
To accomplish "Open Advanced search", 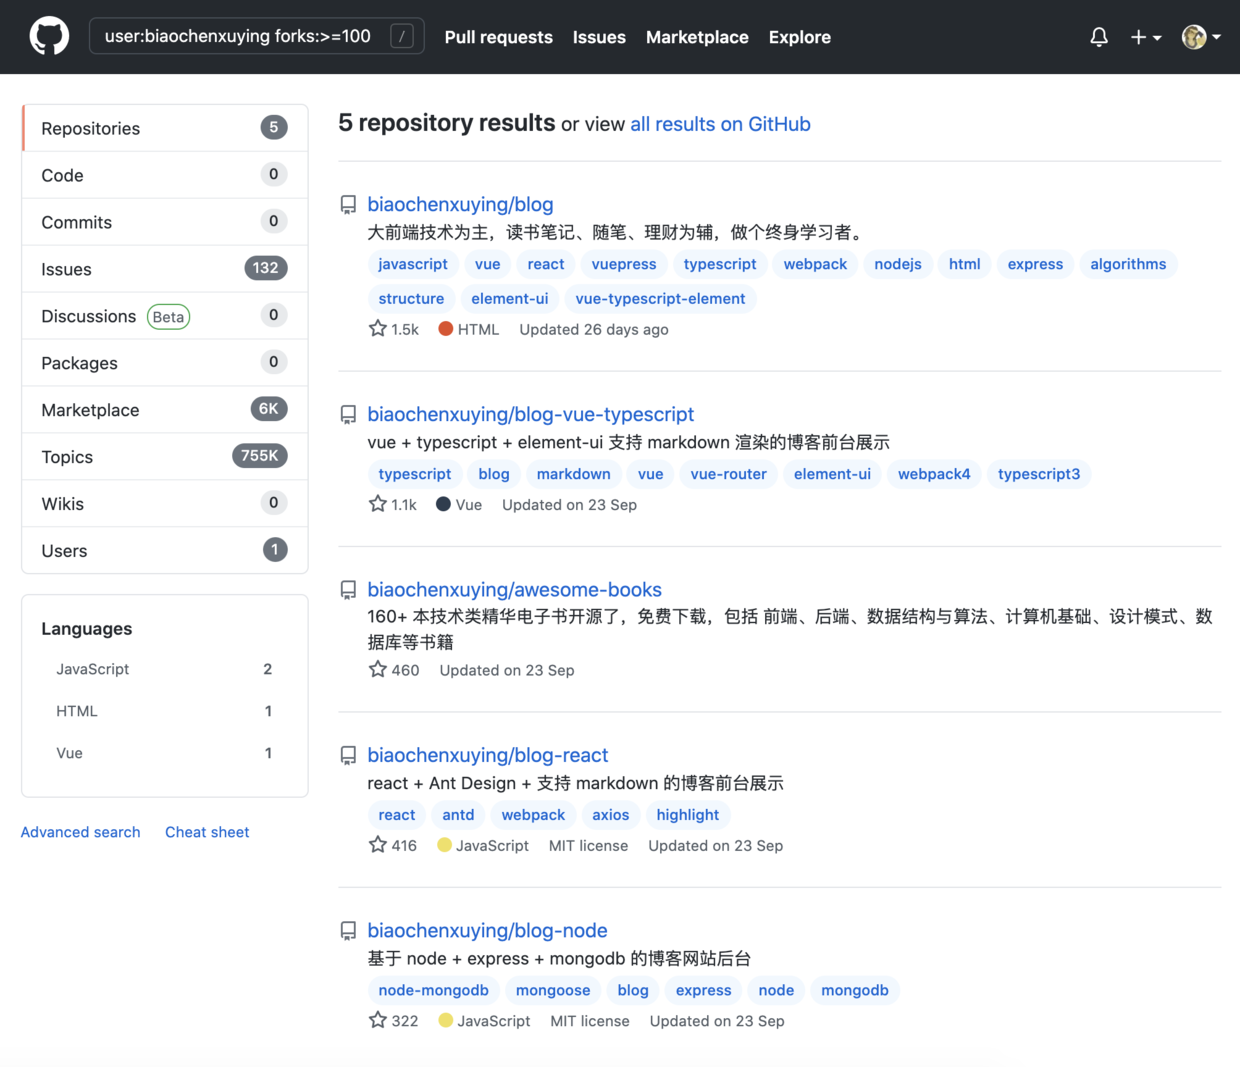I will (x=80, y=831).
